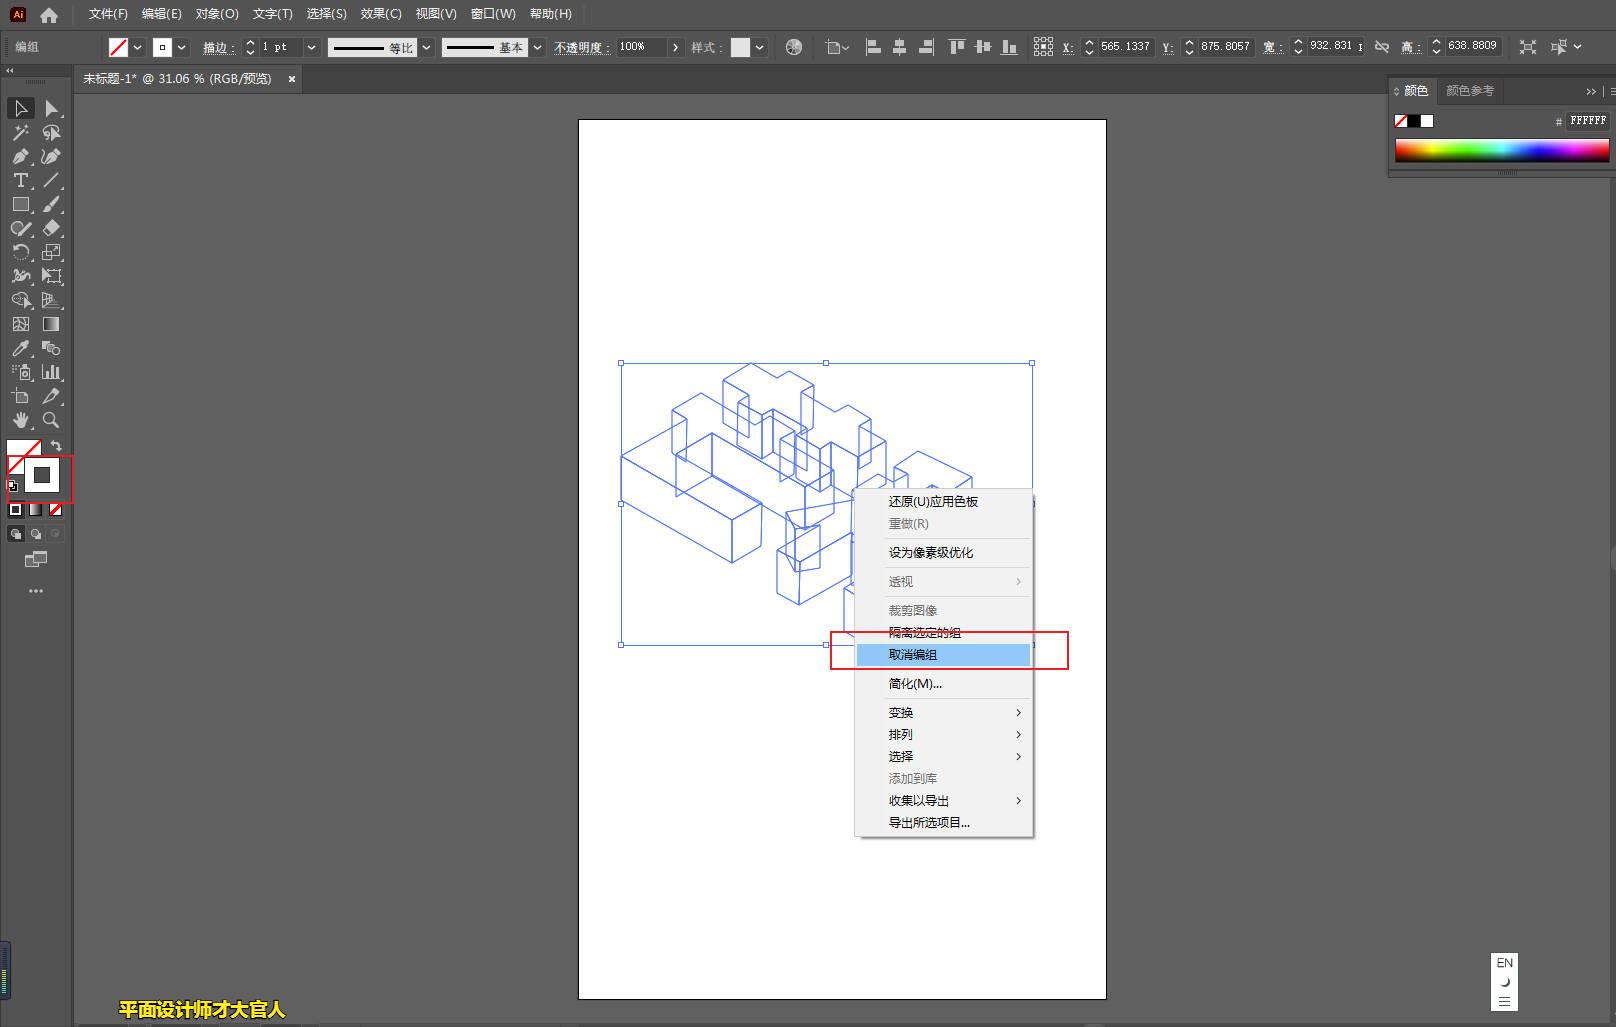
Task: Toggle constrain width and height proportions link
Action: [x=1382, y=47]
